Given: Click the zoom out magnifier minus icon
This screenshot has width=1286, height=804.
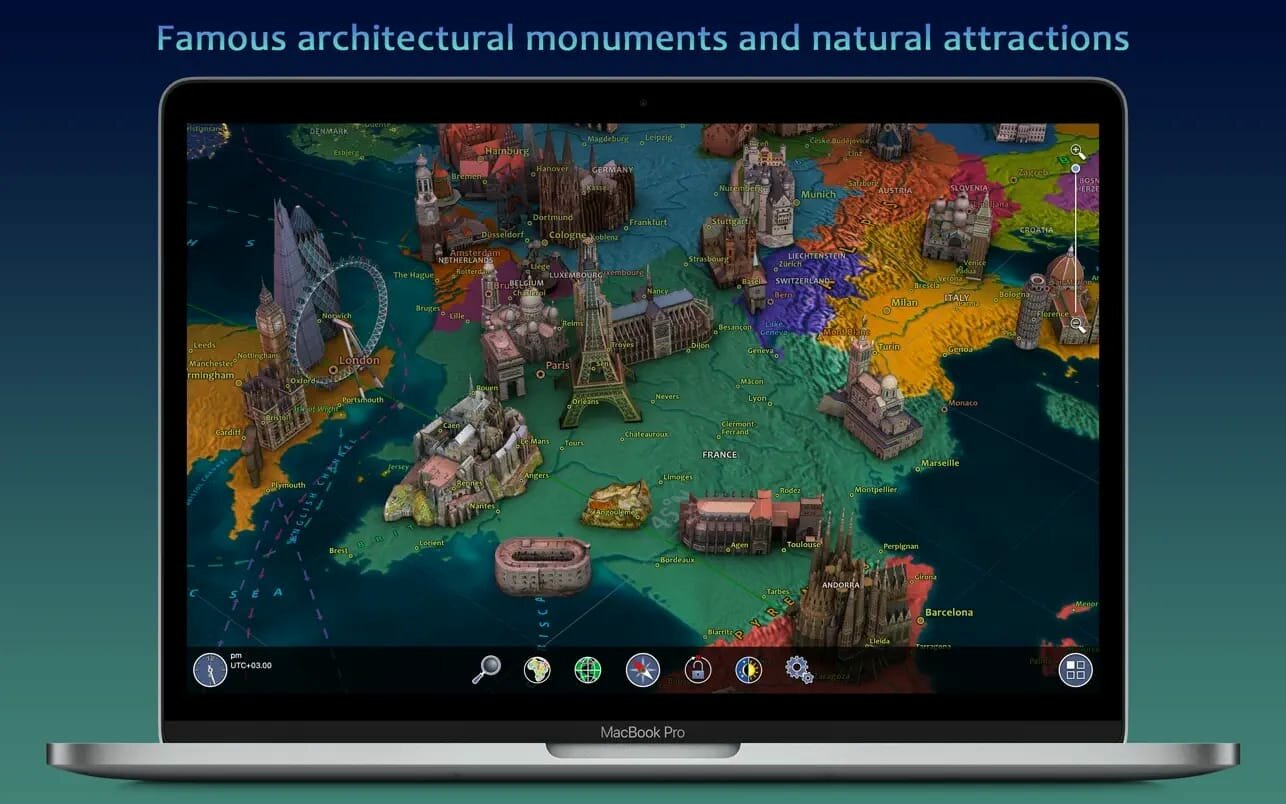Looking at the screenshot, I should [x=1077, y=323].
